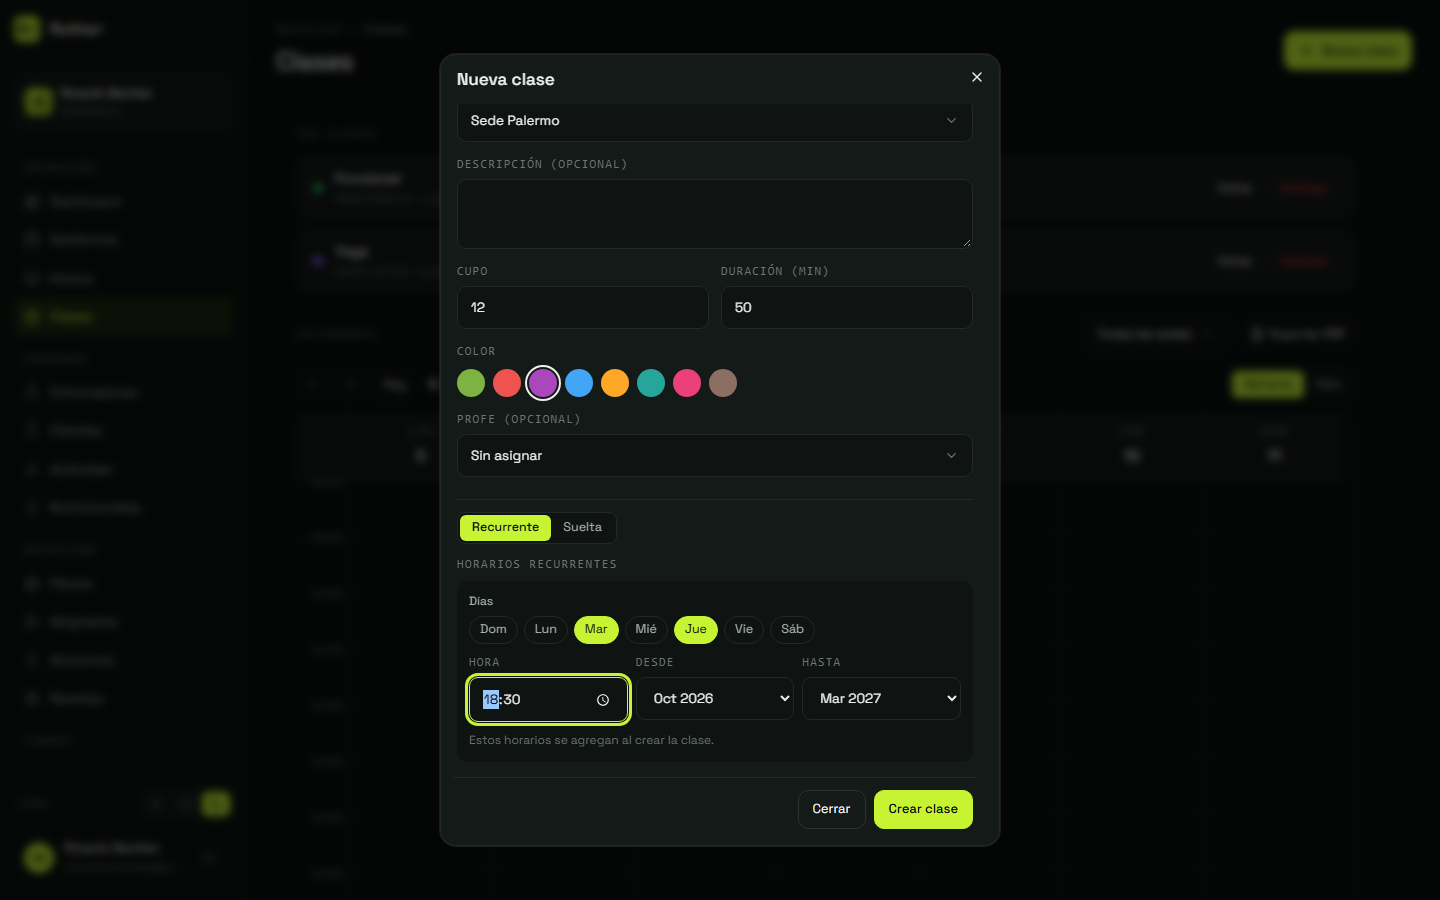This screenshot has width=1440, height=900.
Task: Deselect the Mar day chip
Action: [x=596, y=629]
